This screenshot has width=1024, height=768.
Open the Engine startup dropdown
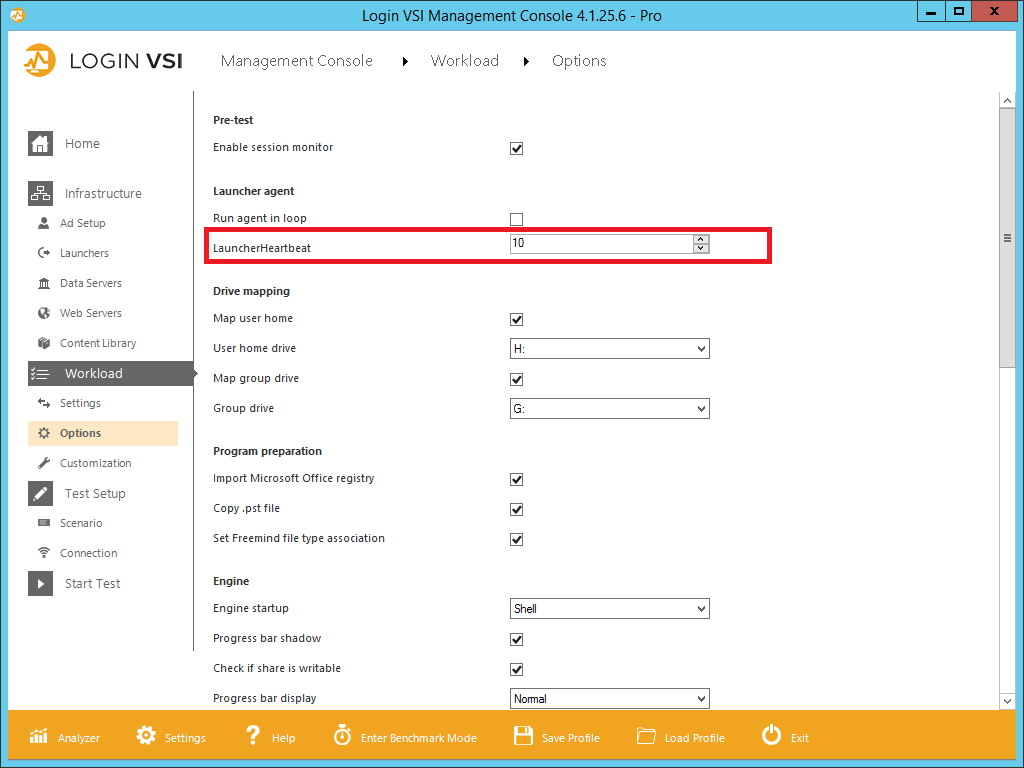tap(609, 609)
